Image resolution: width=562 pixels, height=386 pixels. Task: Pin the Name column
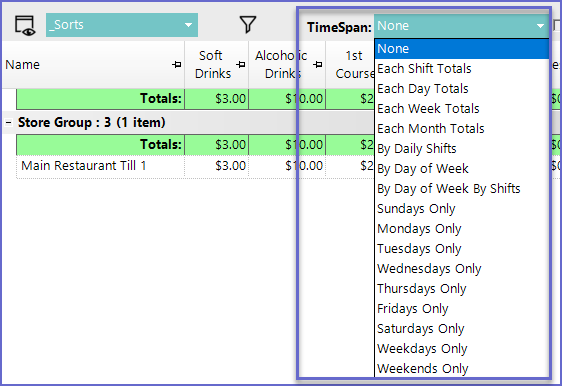176,65
